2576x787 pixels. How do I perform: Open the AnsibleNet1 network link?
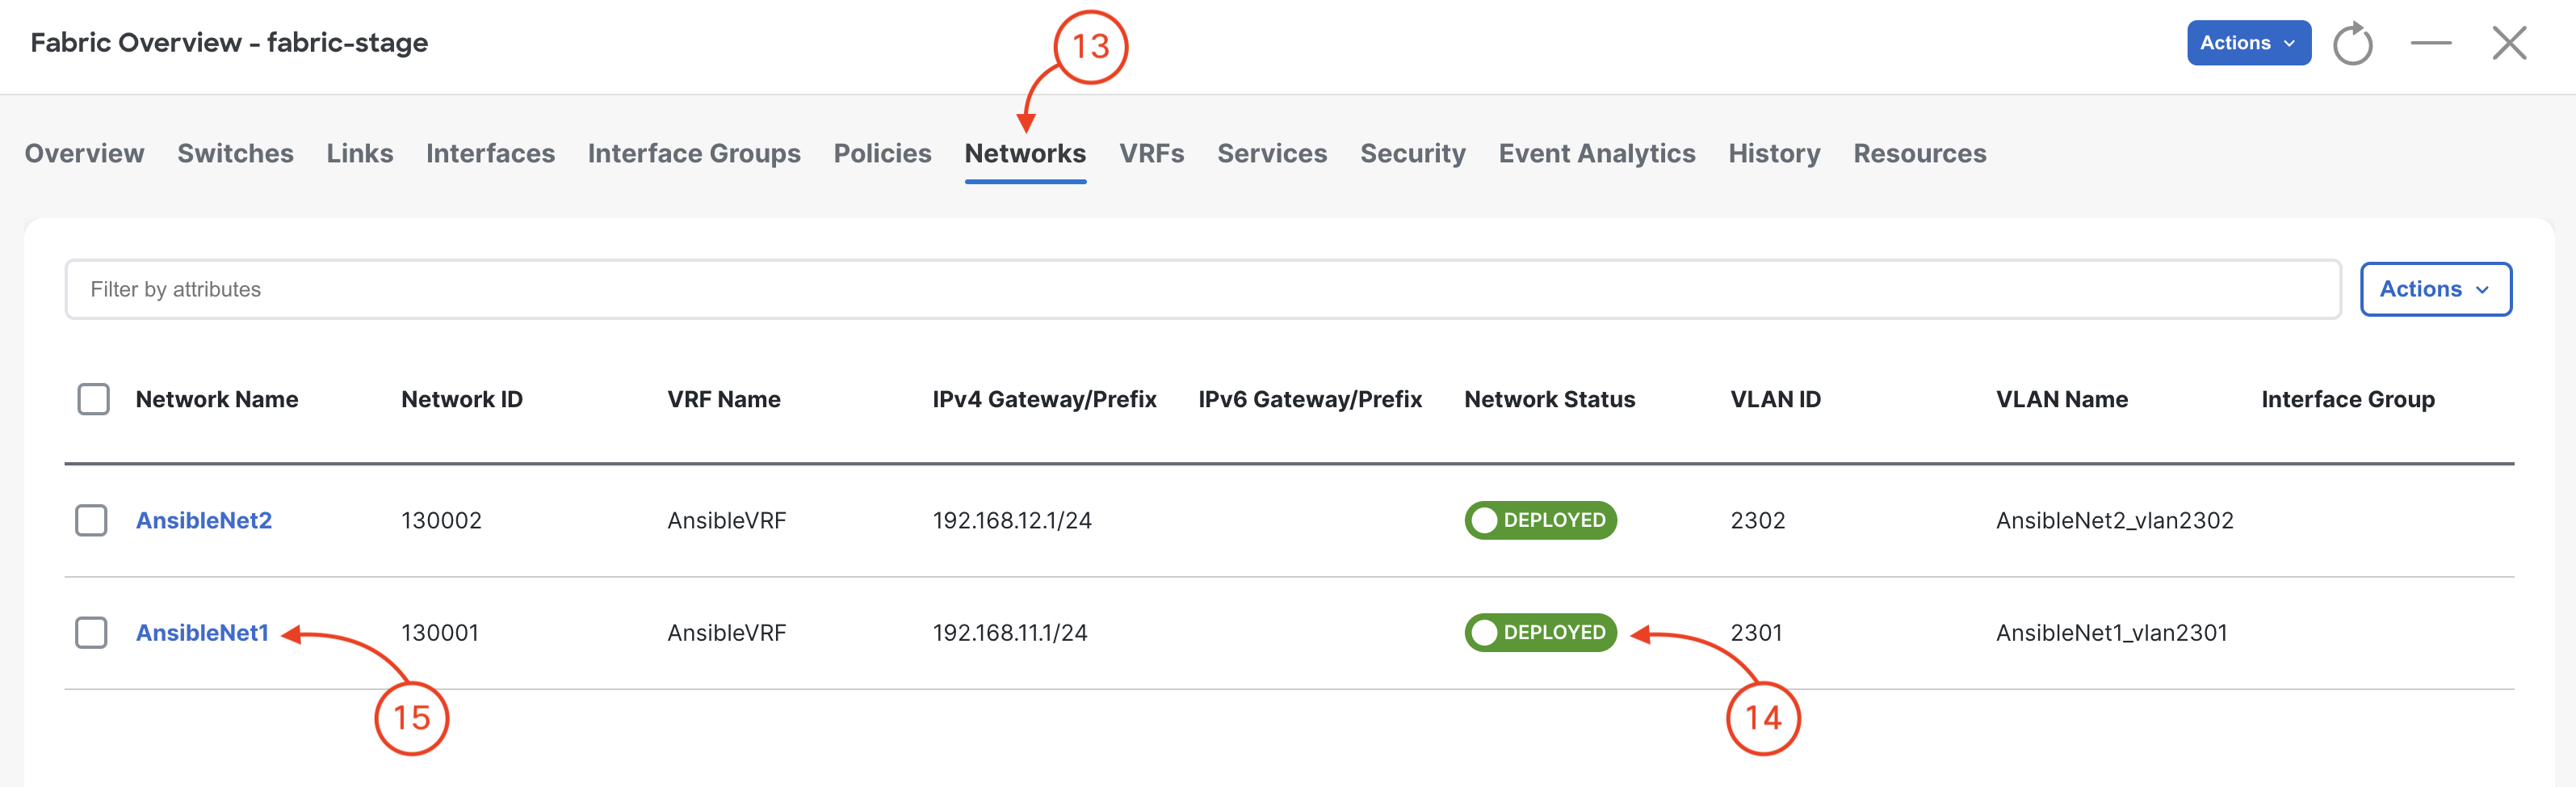pos(202,632)
